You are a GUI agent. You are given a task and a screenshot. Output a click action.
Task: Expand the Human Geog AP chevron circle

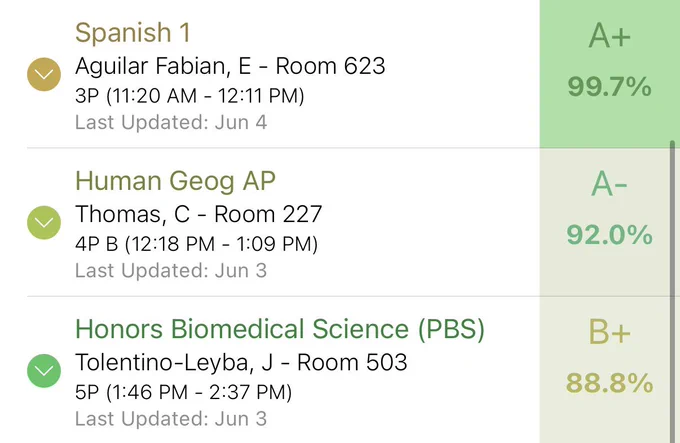pyautogui.click(x=44, y=222)
